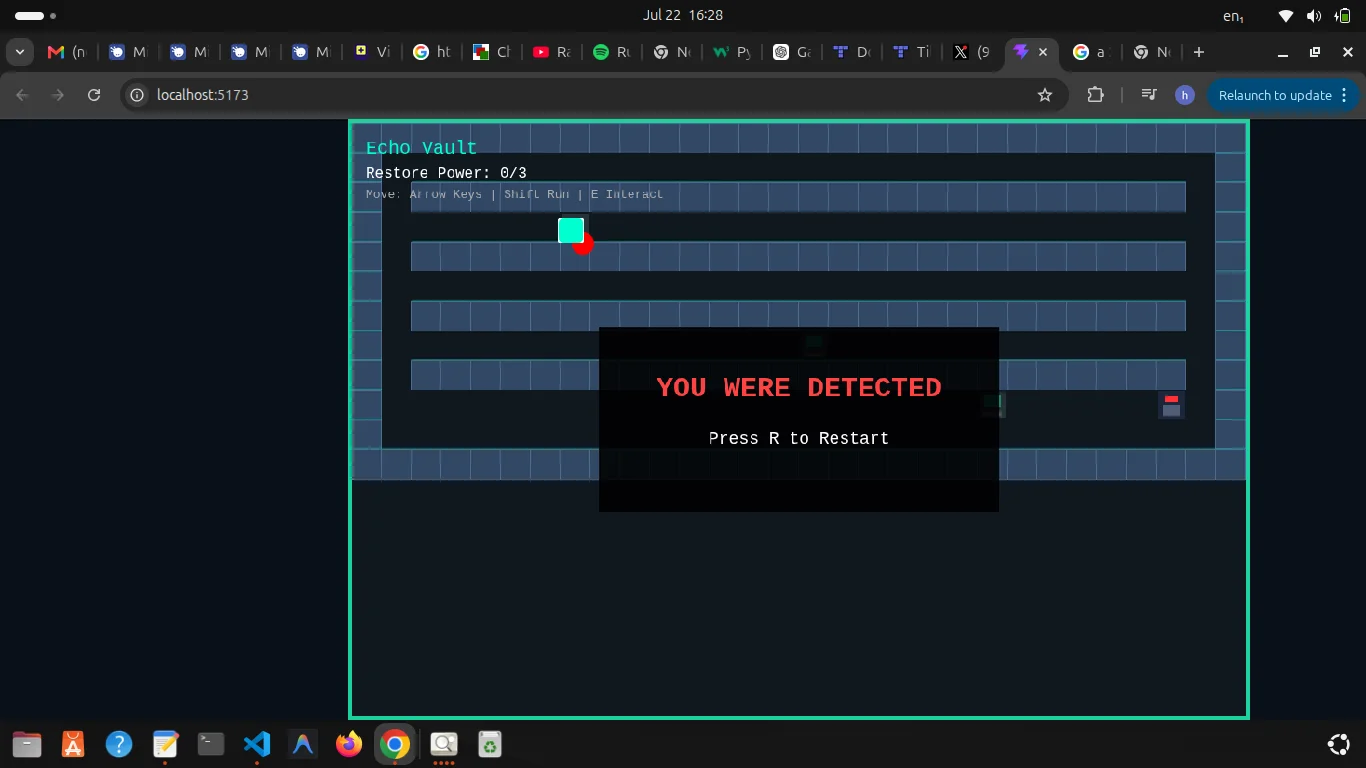1366x768 pixels.
Task: Open Visual Studio Code from the dock
Action: tap(257, 744)
